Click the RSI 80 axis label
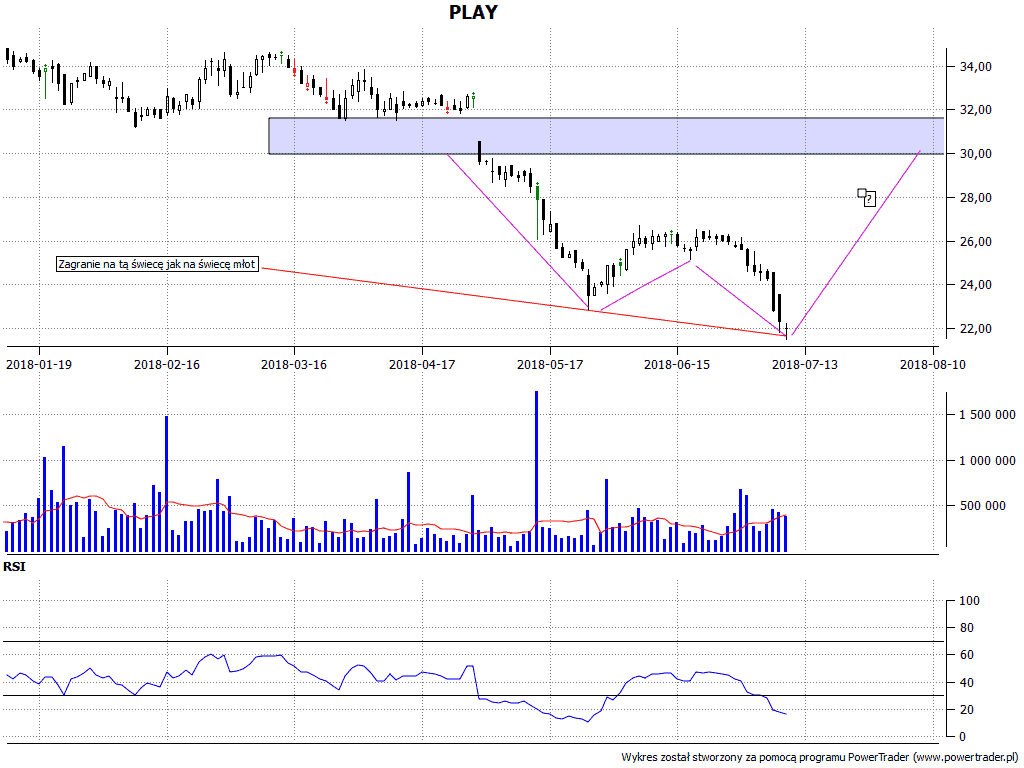The height and width of the screenshot is (768, 1024). tap(966, 628)
